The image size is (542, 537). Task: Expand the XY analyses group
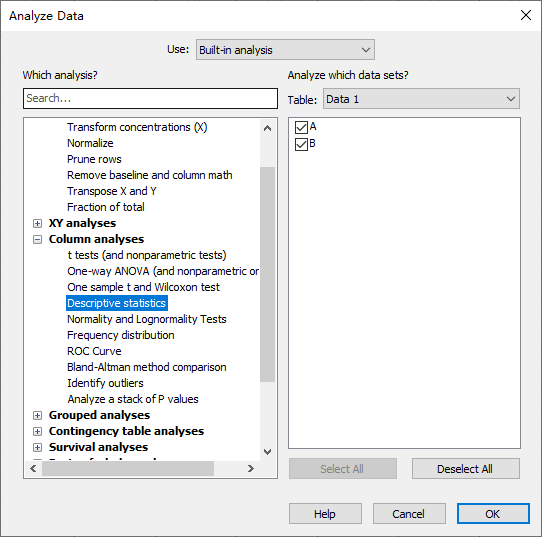pos(37,223)
